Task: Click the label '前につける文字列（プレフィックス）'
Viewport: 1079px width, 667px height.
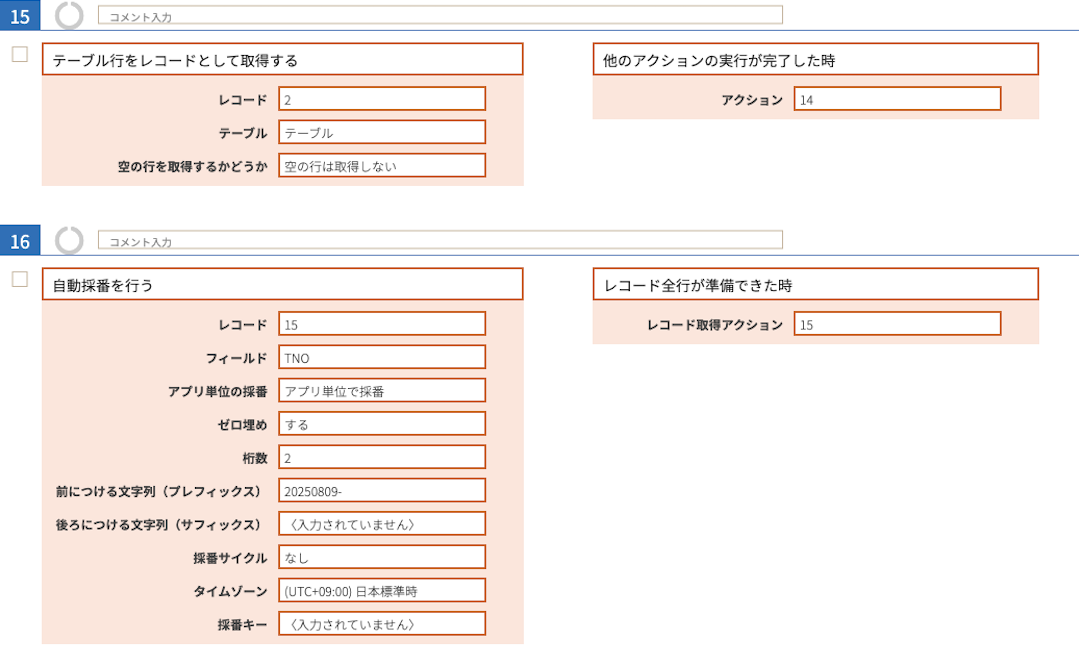Action: [159, 491]
